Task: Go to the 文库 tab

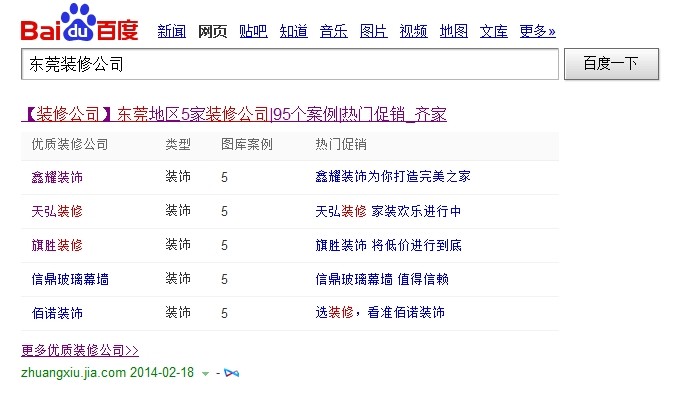Action: point(494,31)
